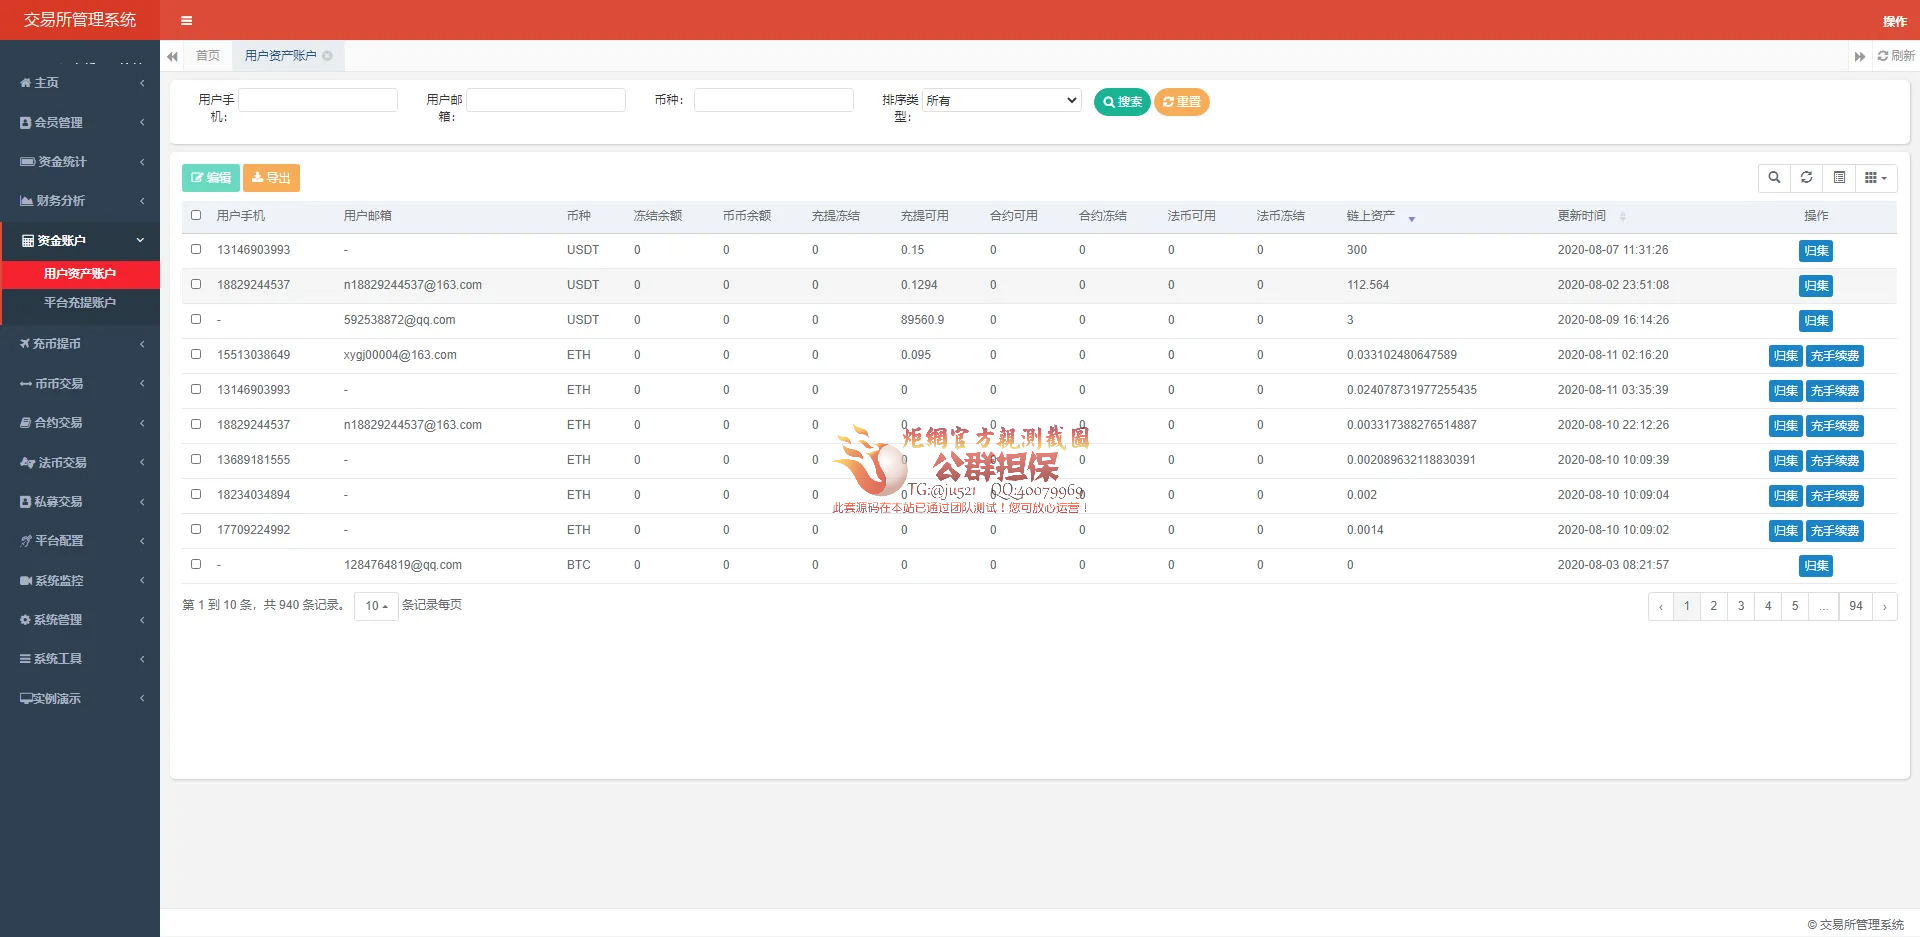The height and width of the screenshot is (937, 1920).
Task: Open the records-per-page dropdown showing 10
Action: 376,606
